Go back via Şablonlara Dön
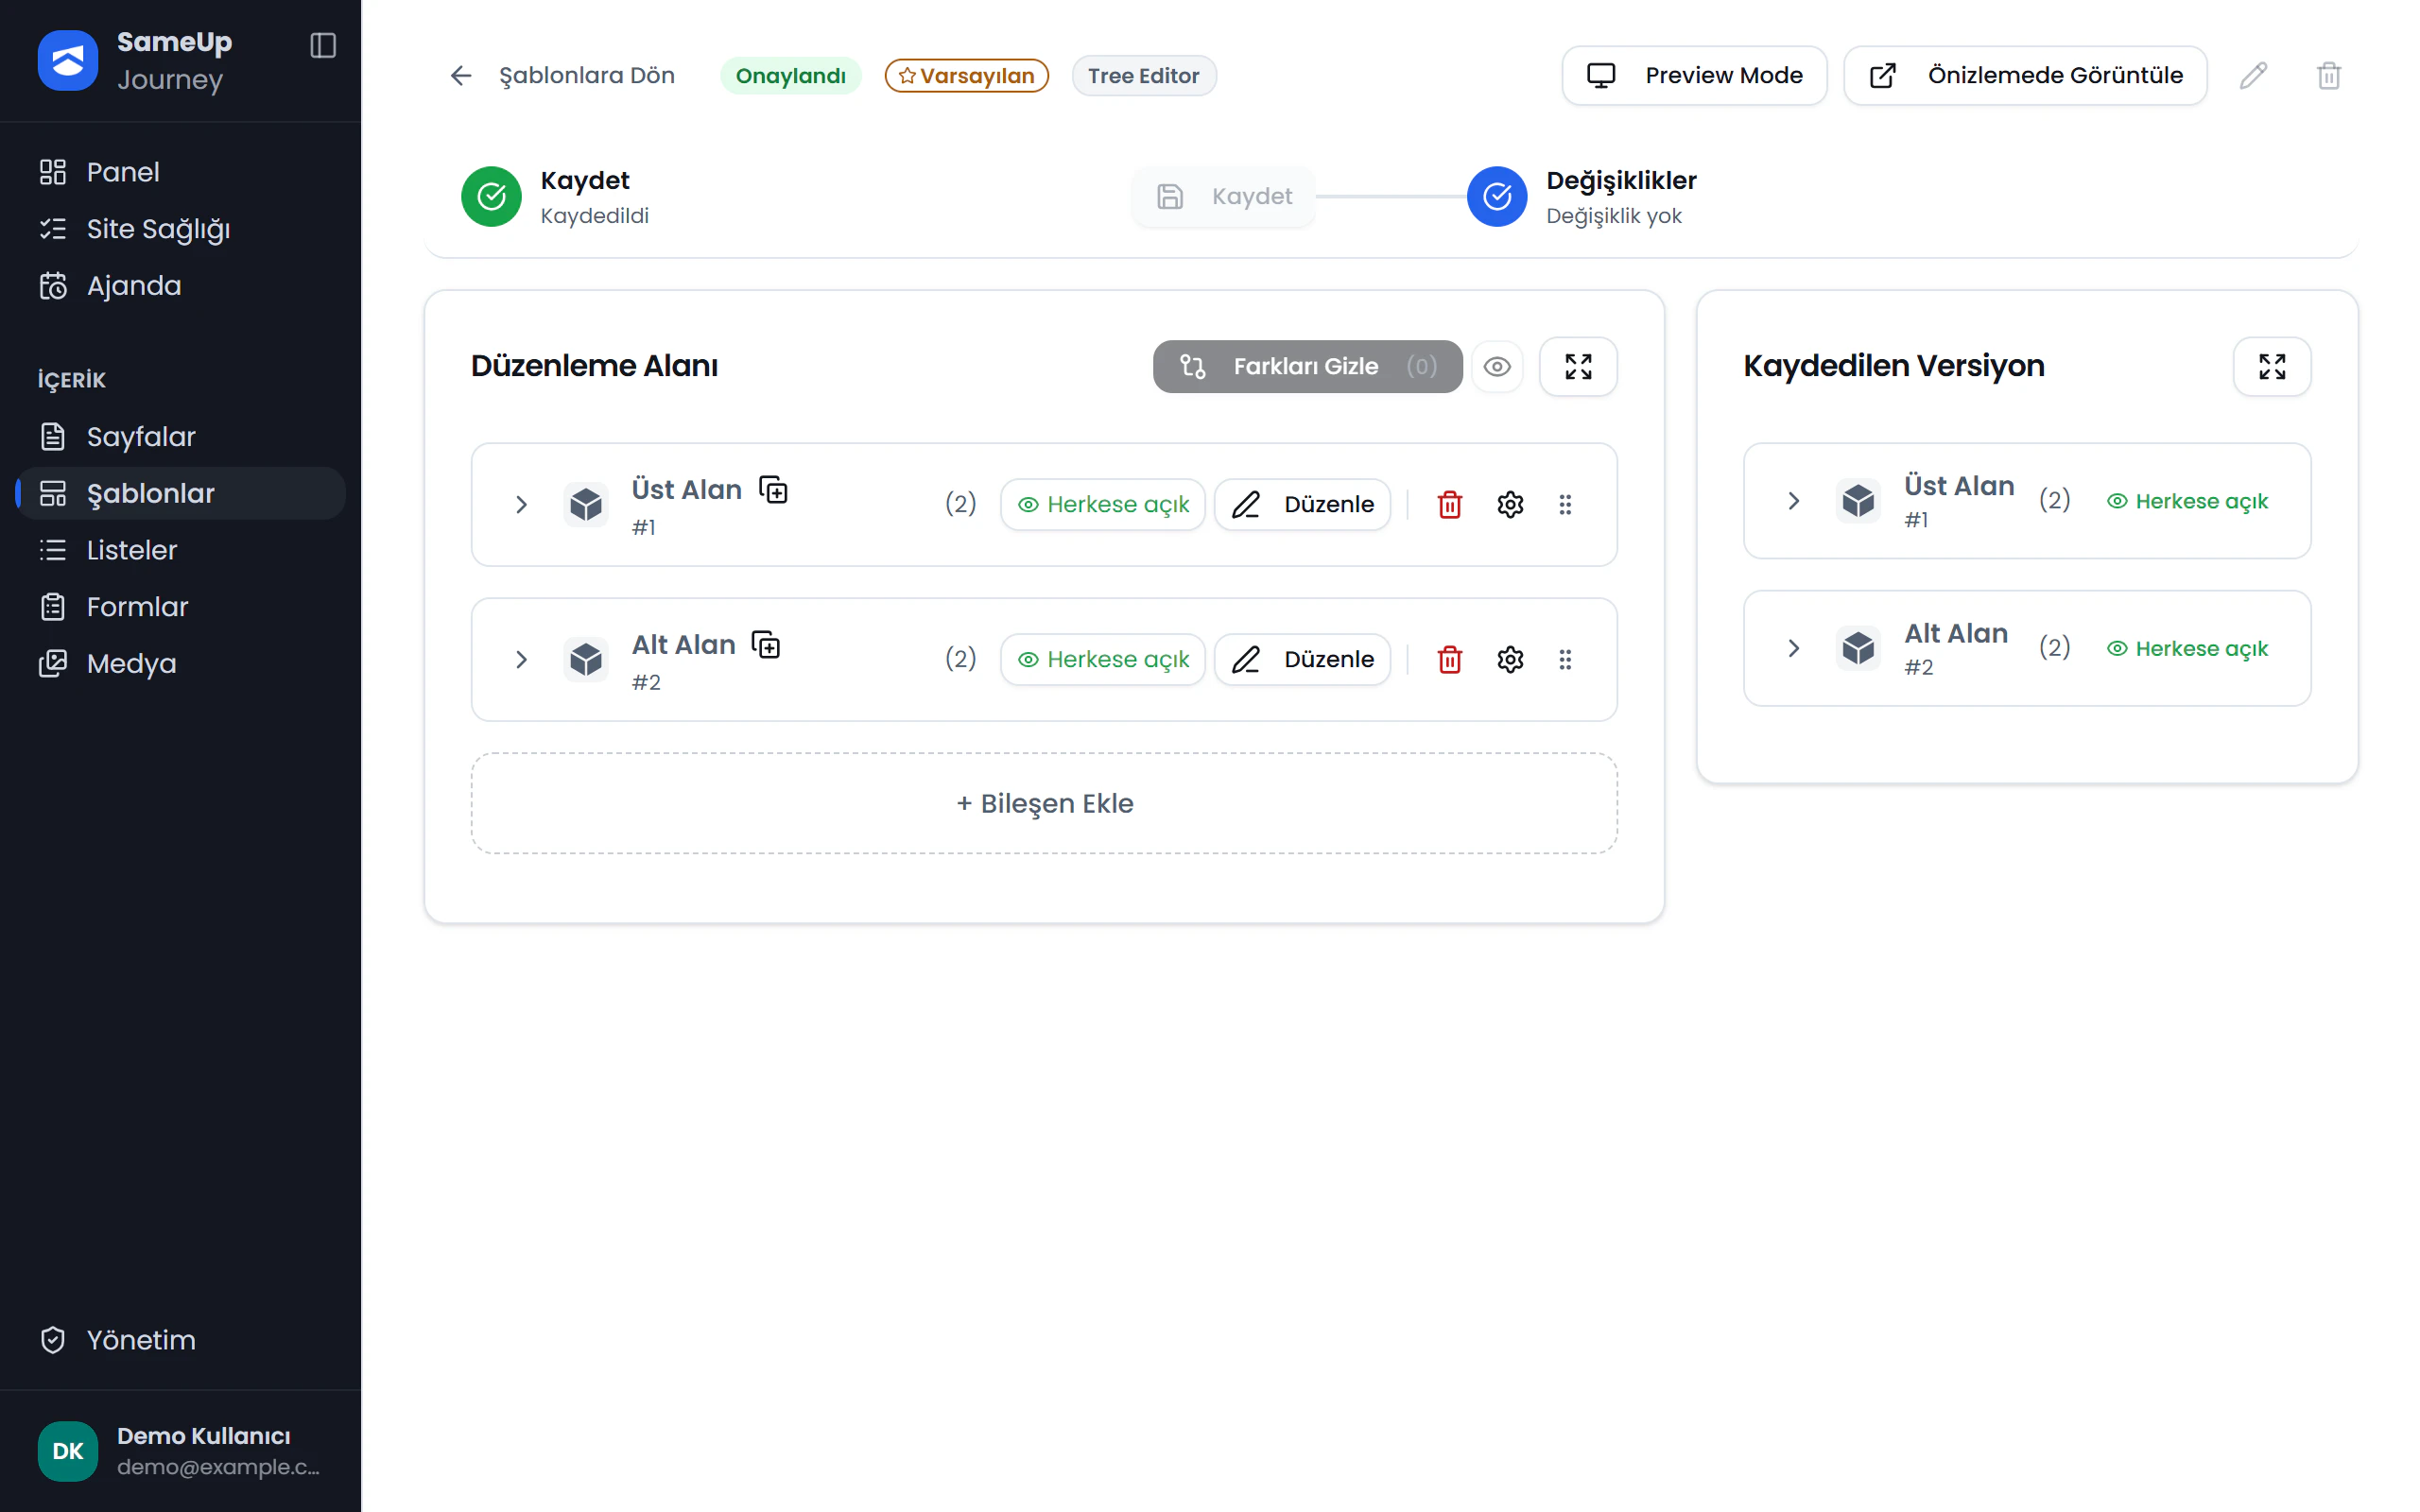The height and width of the screenshot is (1512, 2420). [562, 75]
